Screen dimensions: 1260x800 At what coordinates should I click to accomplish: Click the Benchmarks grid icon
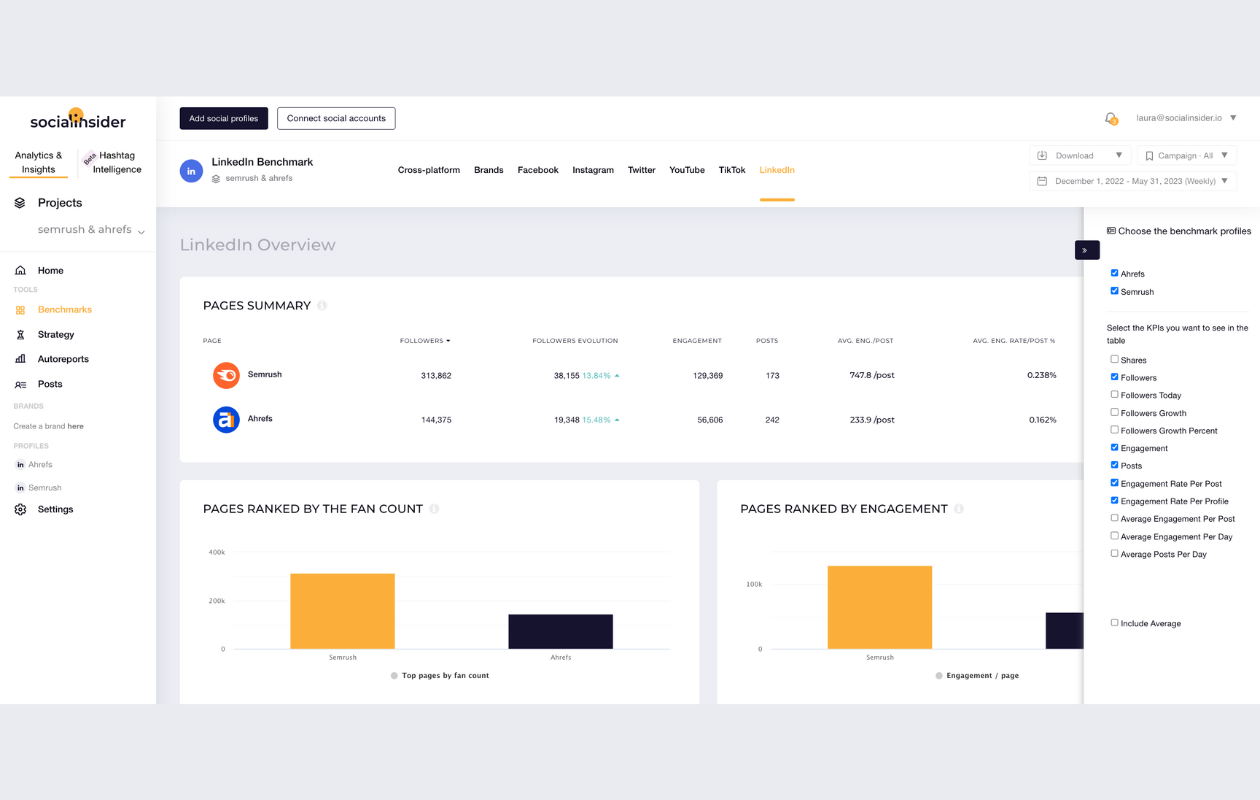click(20, 310)
